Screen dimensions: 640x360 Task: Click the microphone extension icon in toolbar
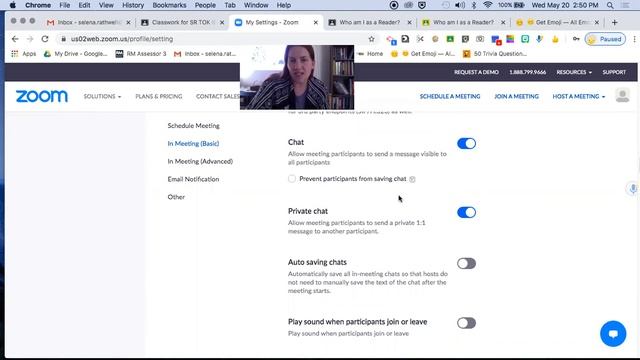point(540,39)
